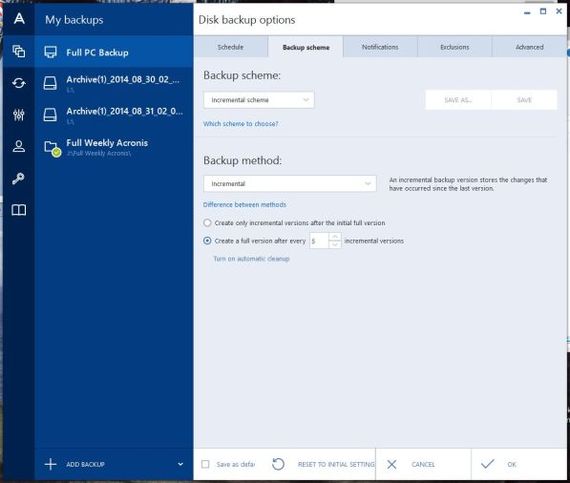Select Create a full version after every radio

coord(207,241)
